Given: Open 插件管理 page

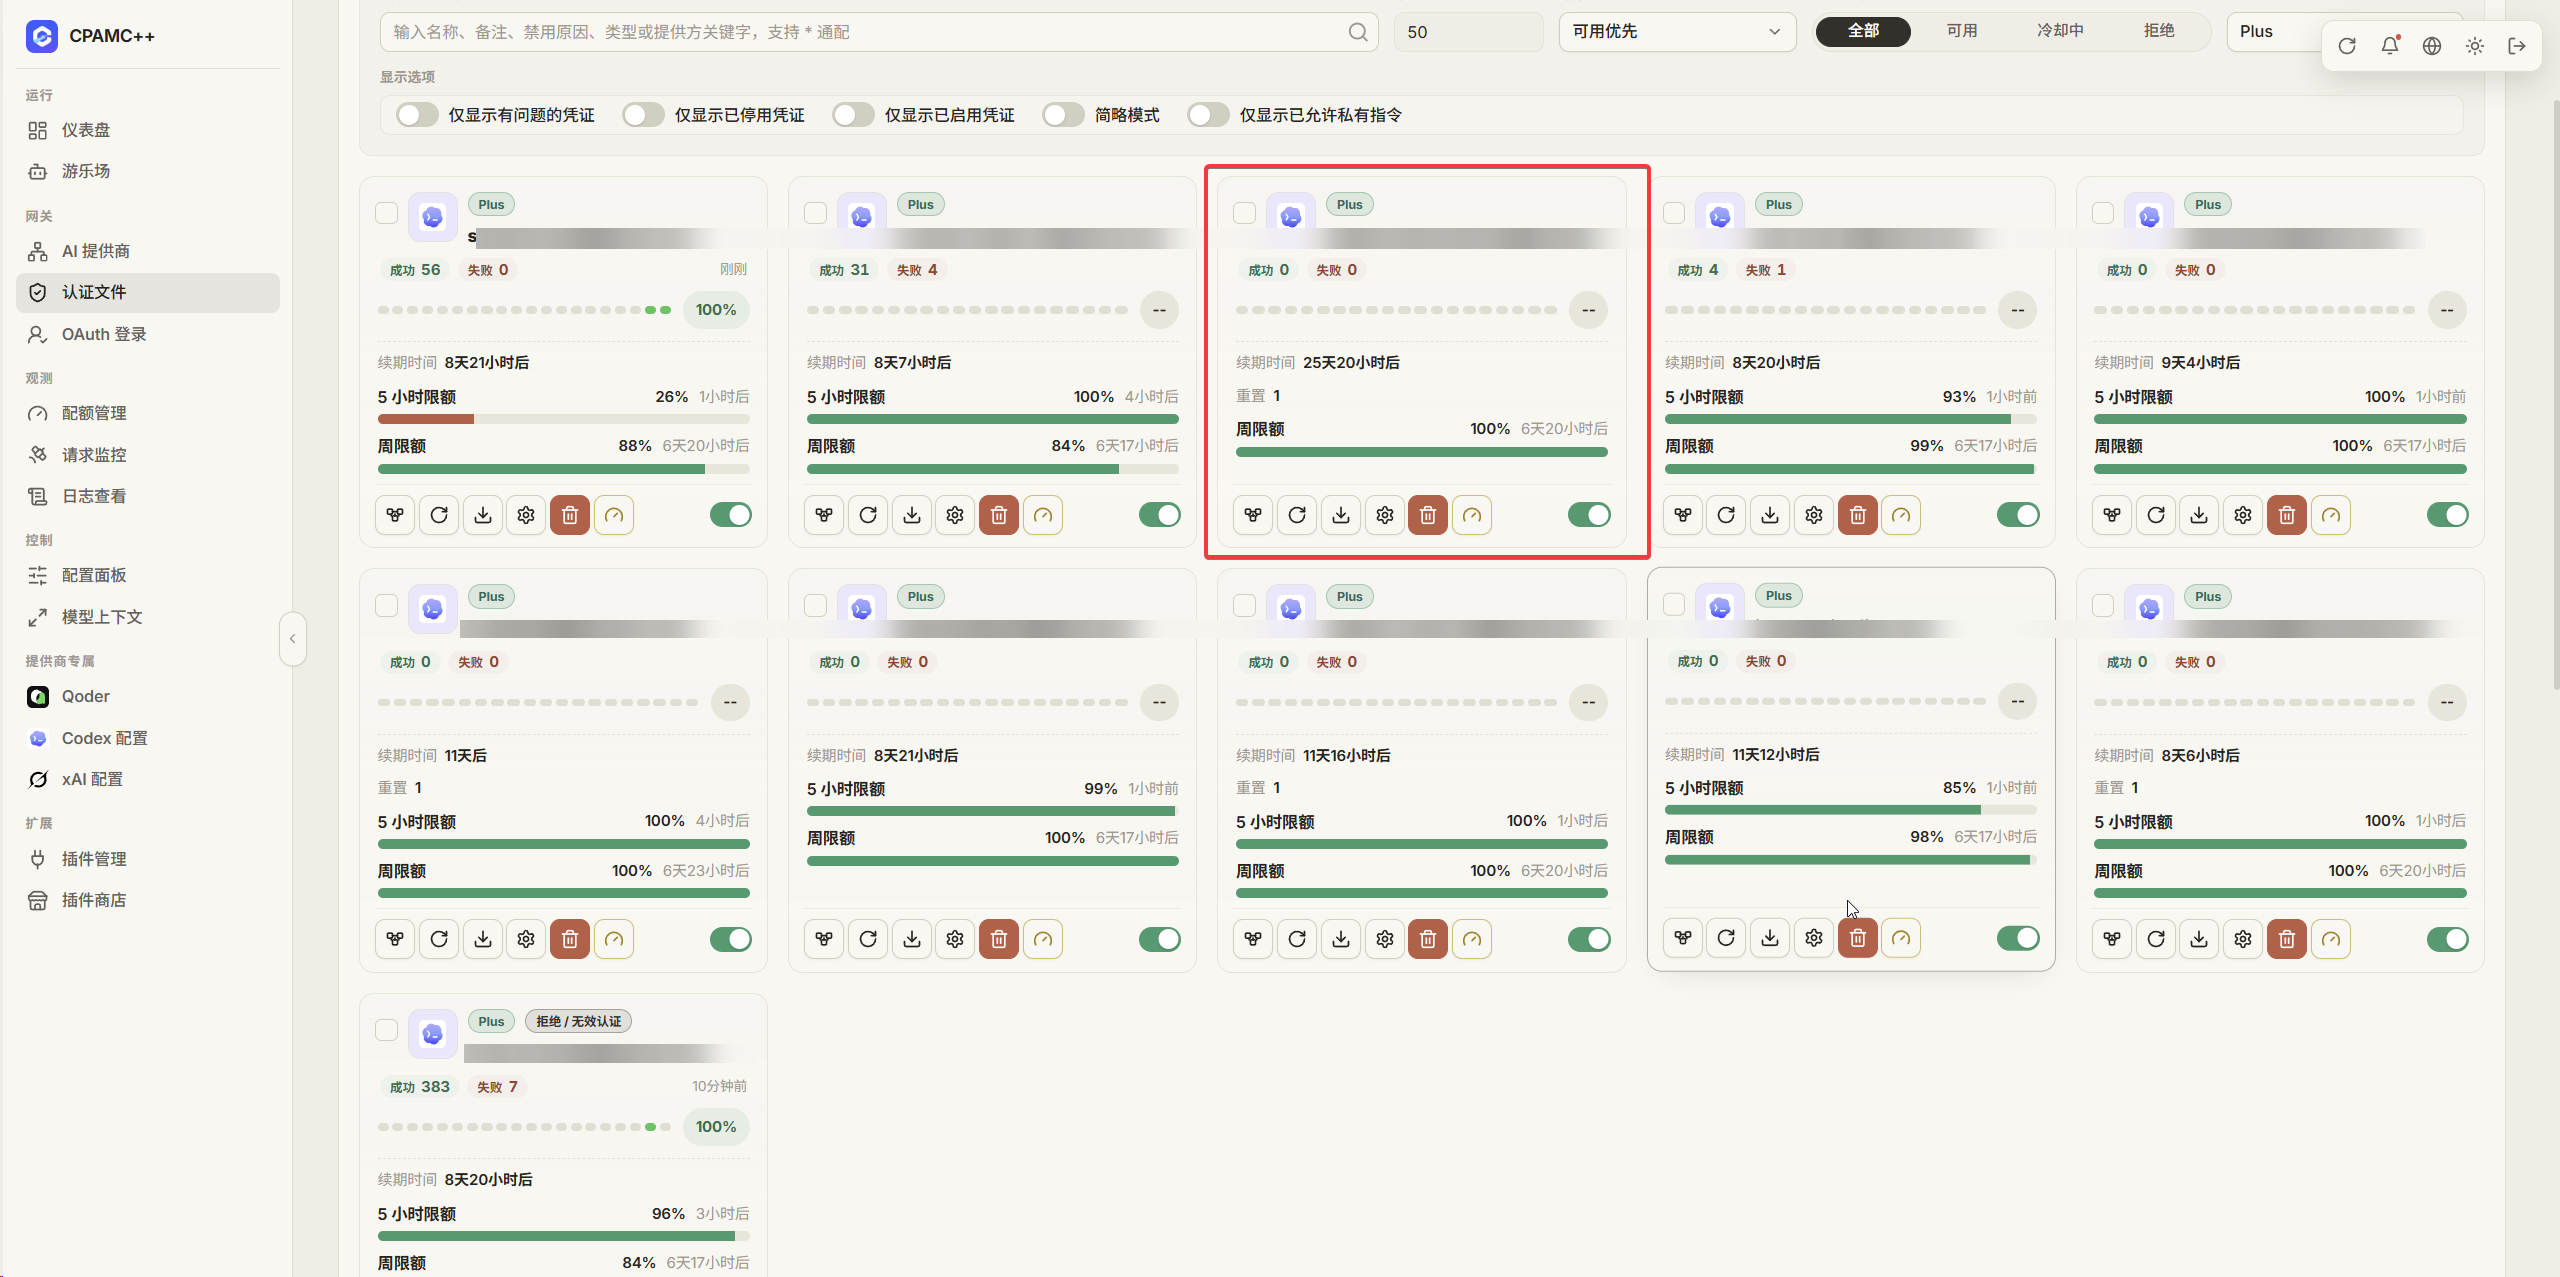Looking at the screenshot, I should click(148, 859).
